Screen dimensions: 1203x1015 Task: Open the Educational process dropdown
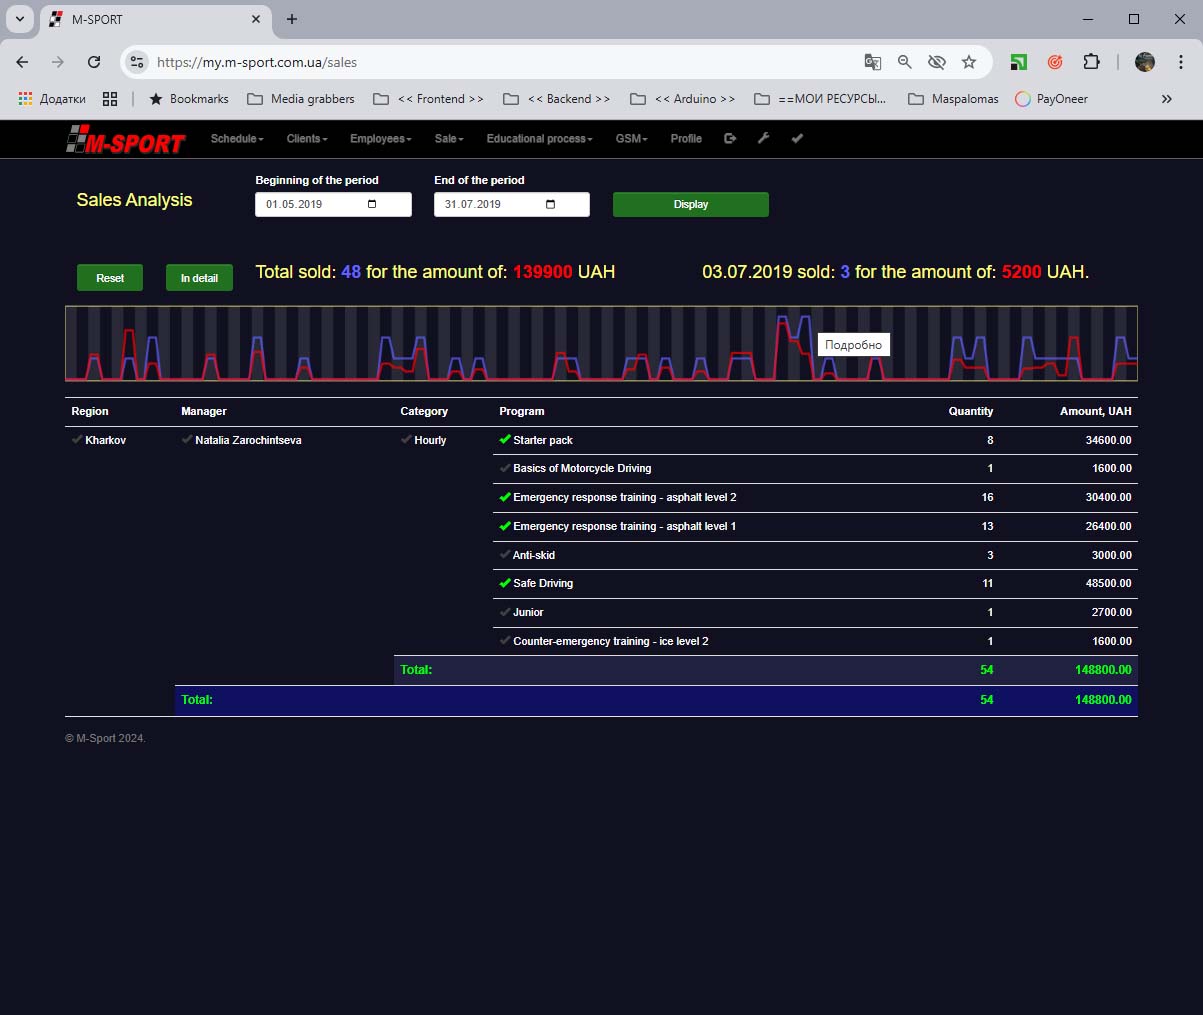[x=539, y=139]
